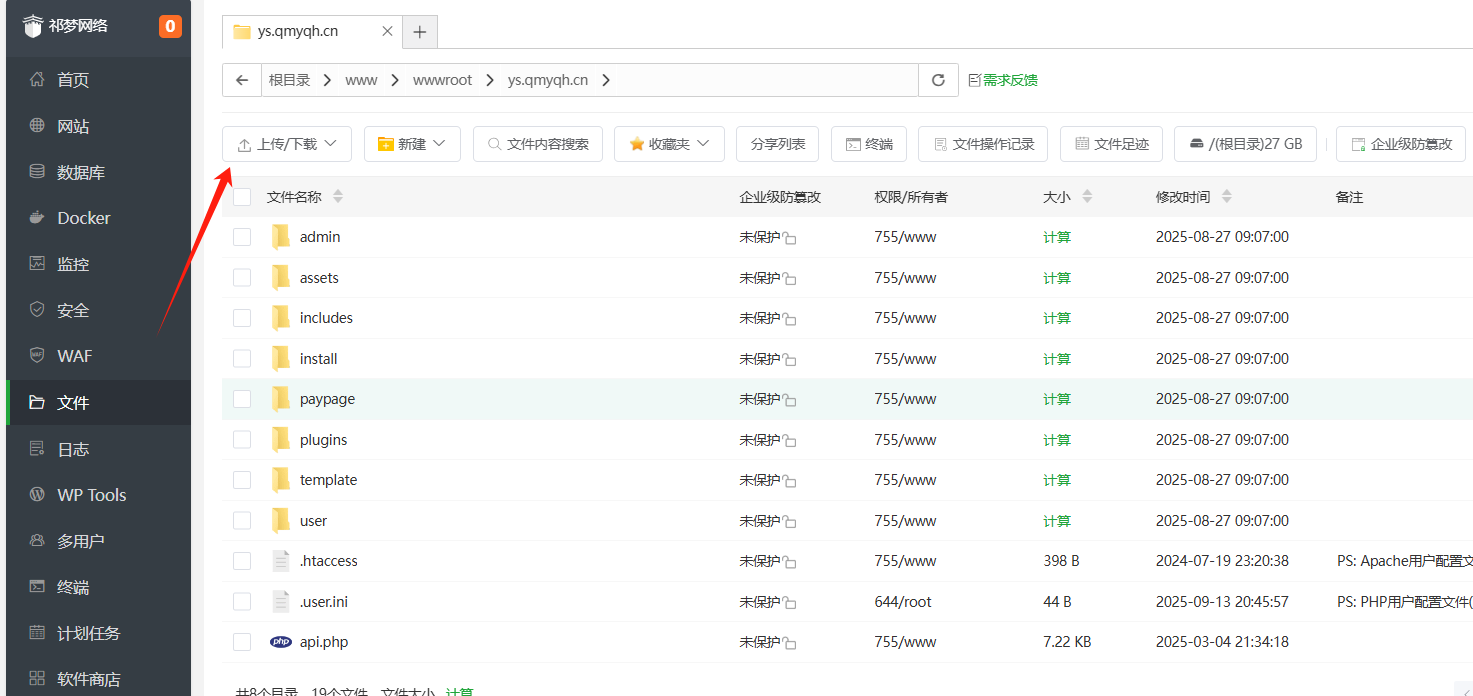1473x696 pixels.
Task: Open the 文件操作记录 button
Action: coord(983,144)
